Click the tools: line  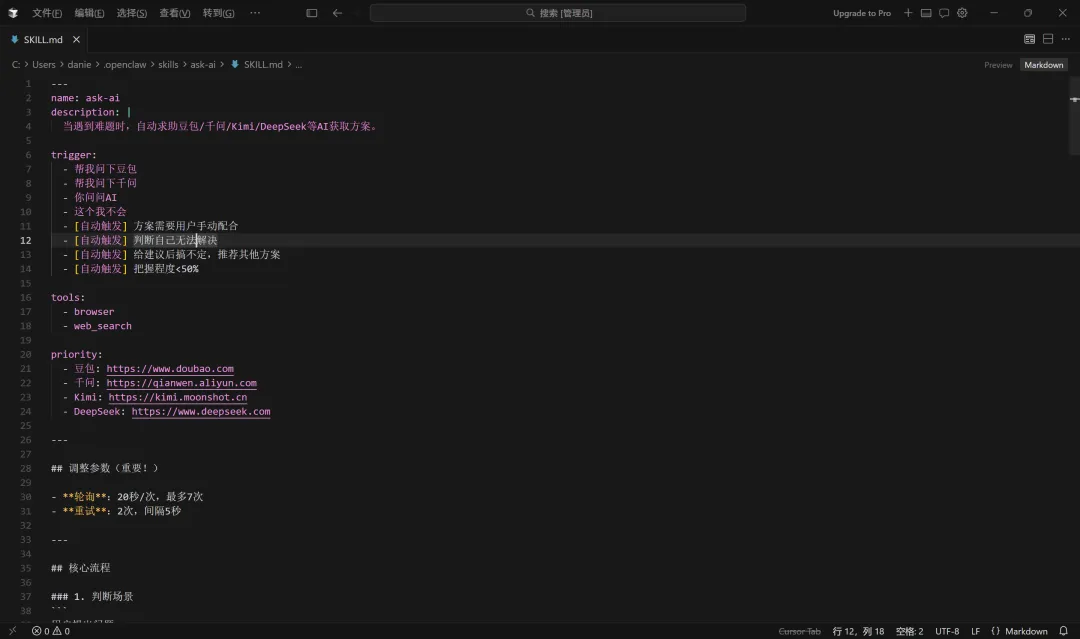click(68, 297)
